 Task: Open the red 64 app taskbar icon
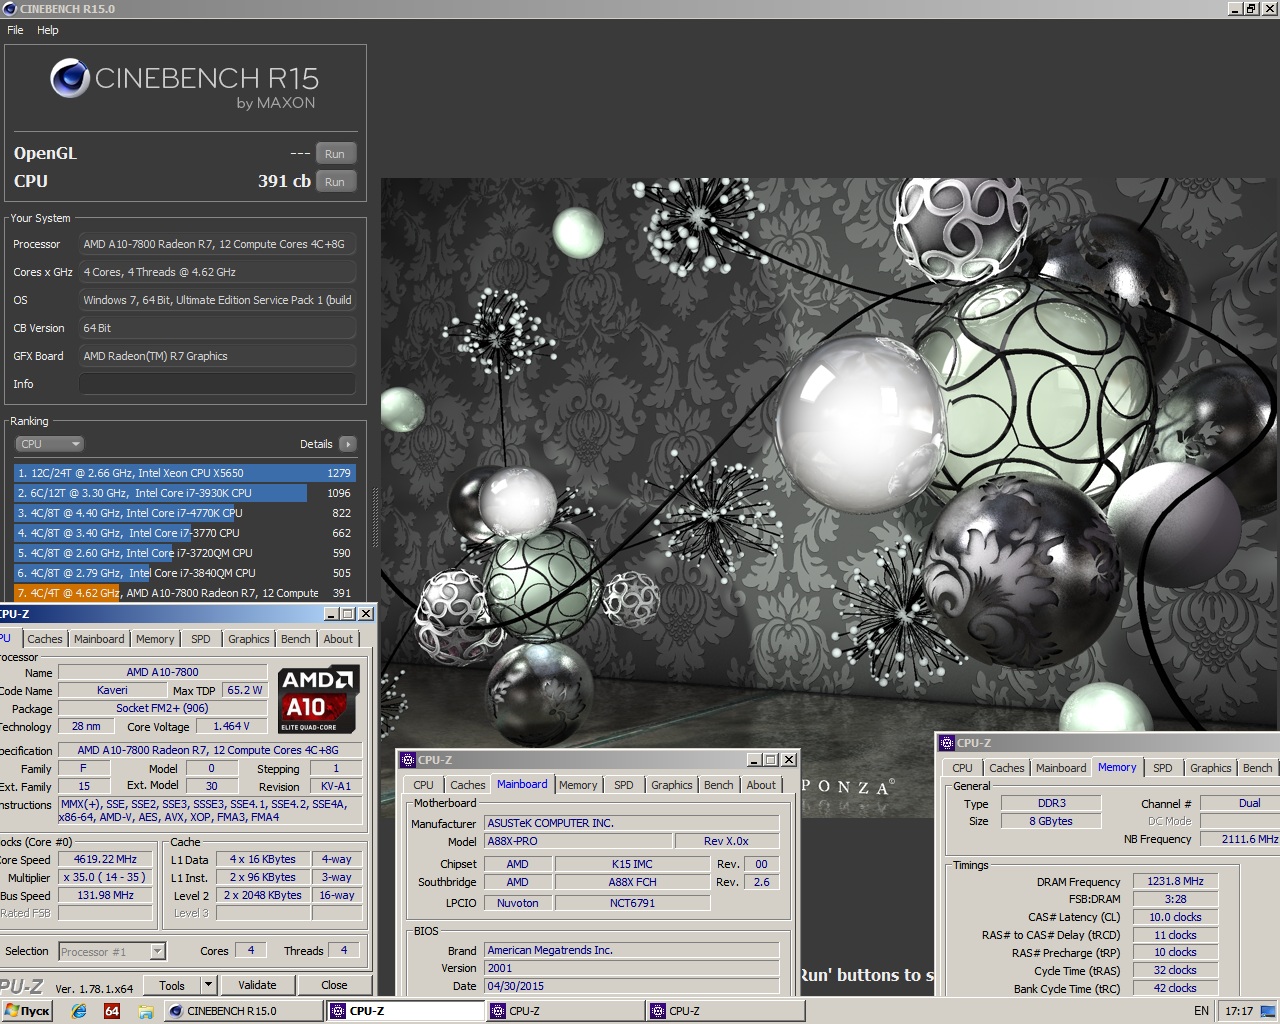[112, 1011]
